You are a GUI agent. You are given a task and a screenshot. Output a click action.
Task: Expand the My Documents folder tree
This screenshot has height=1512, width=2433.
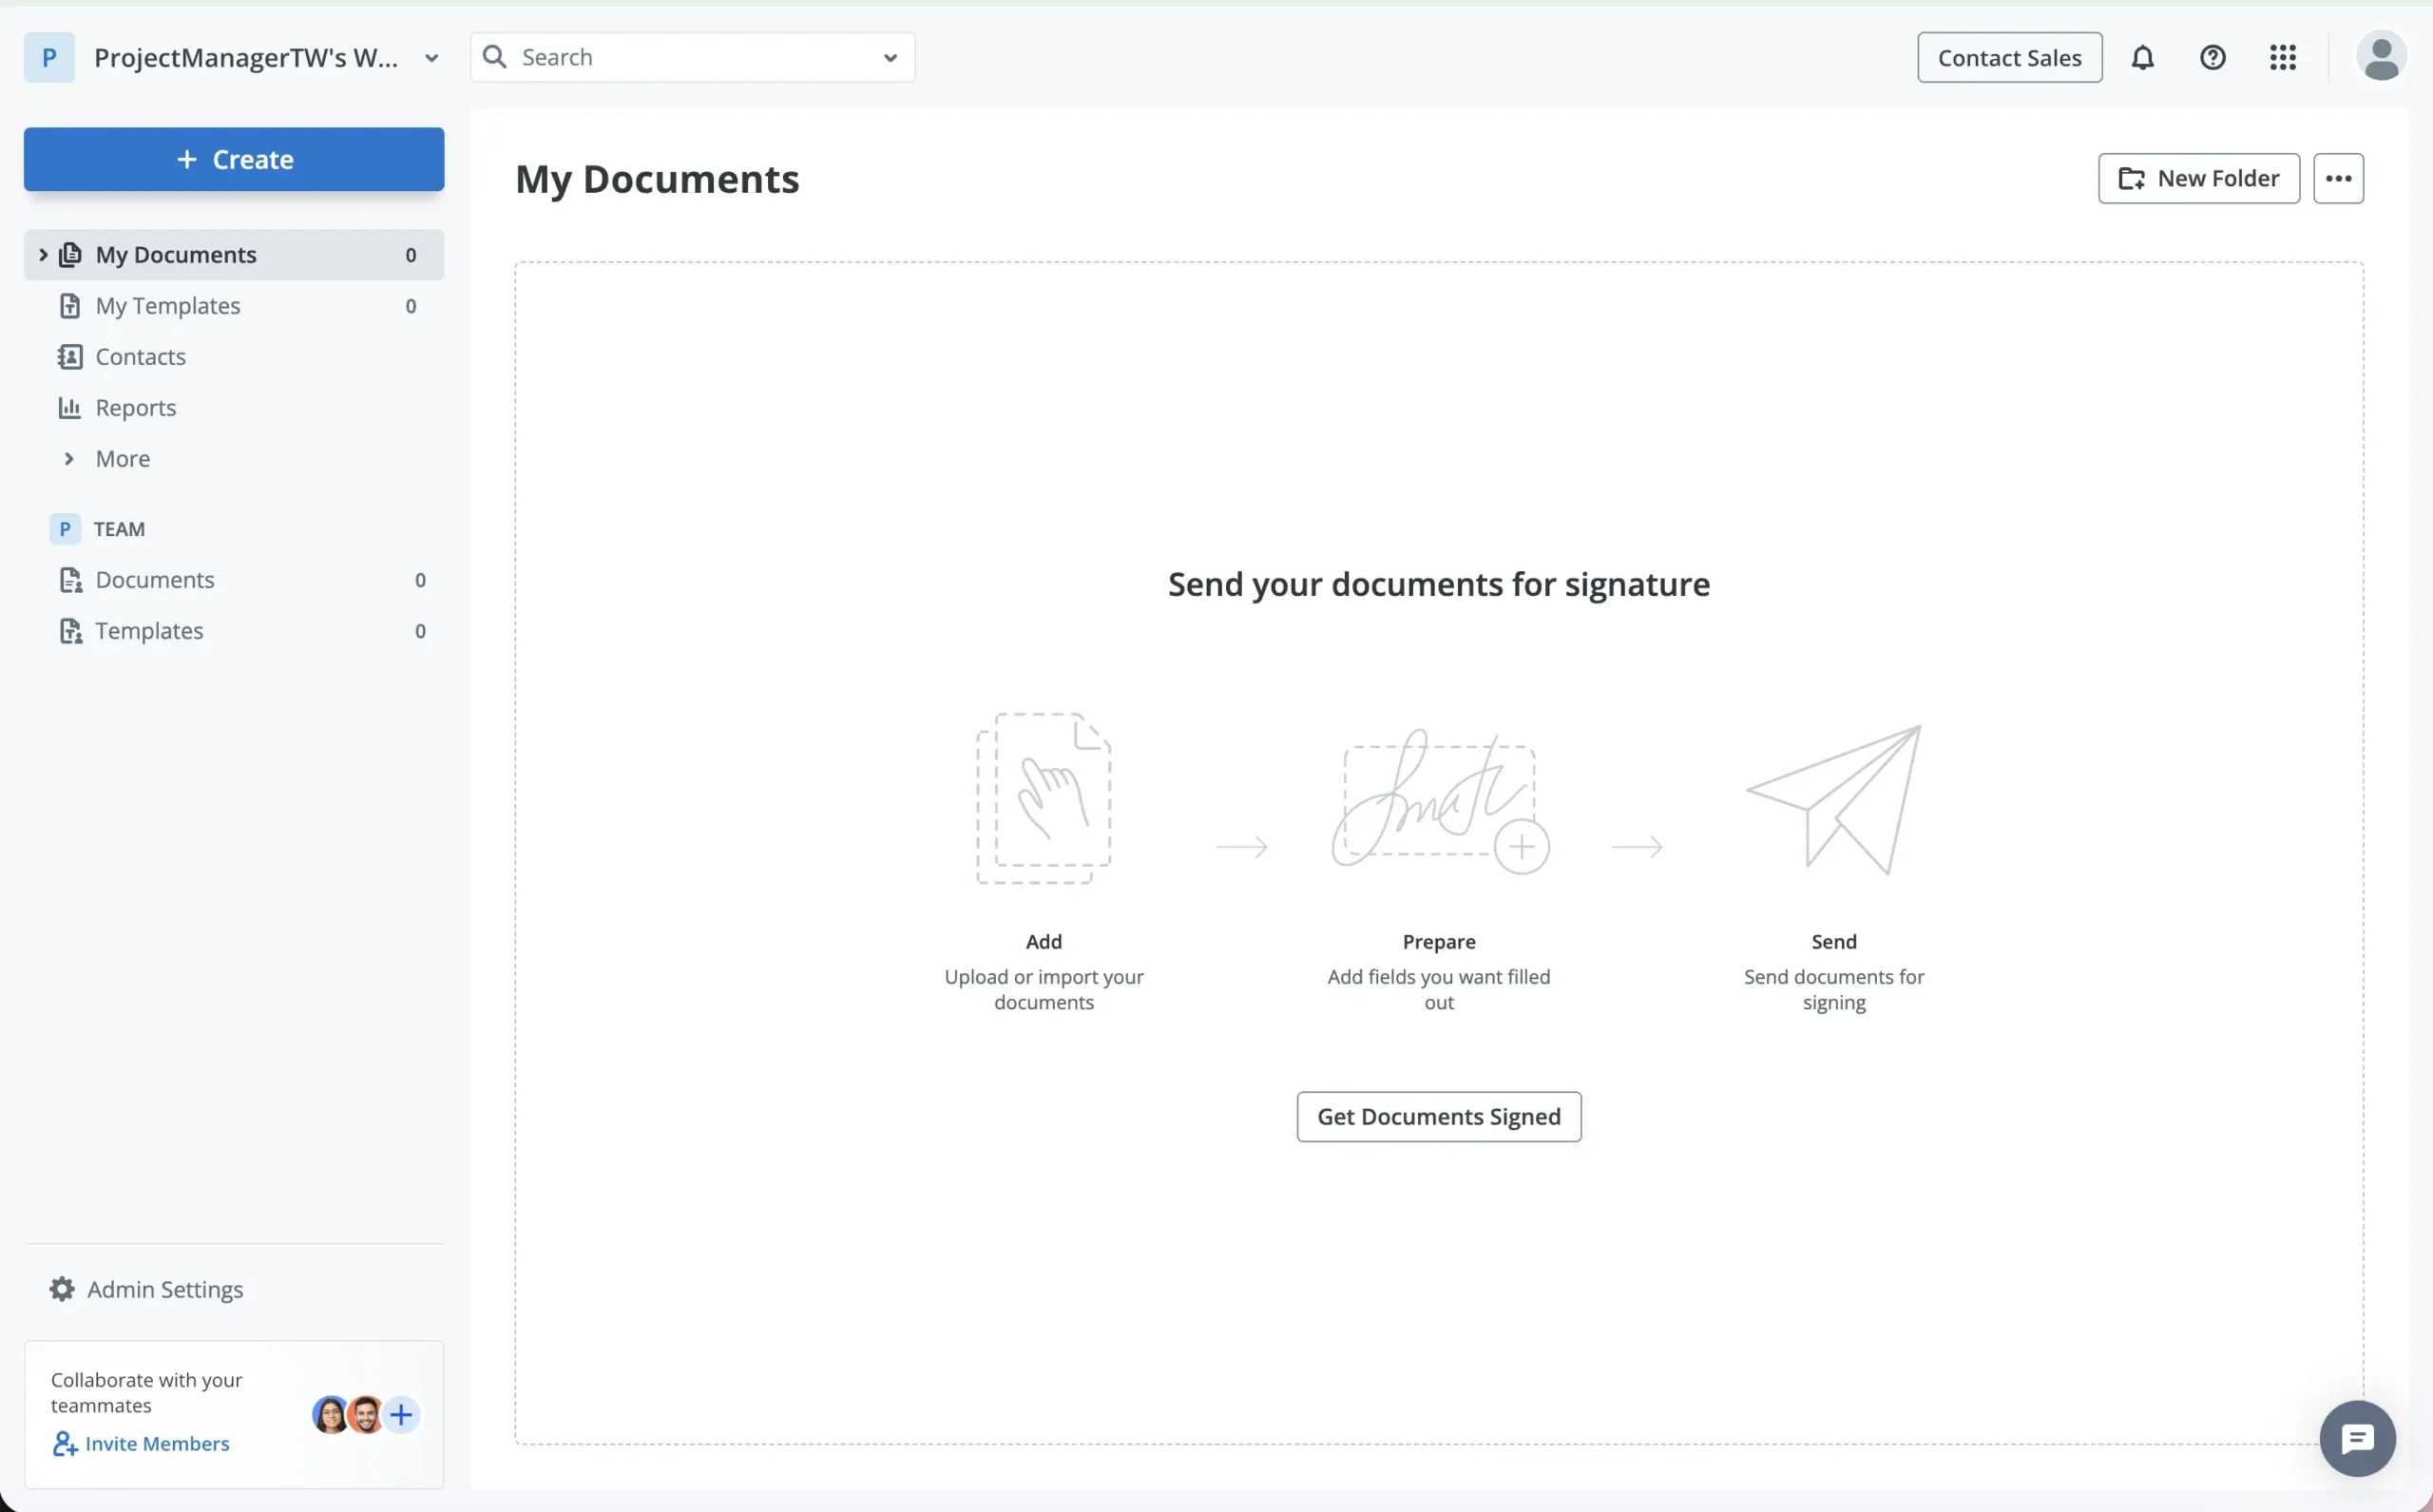43,255
